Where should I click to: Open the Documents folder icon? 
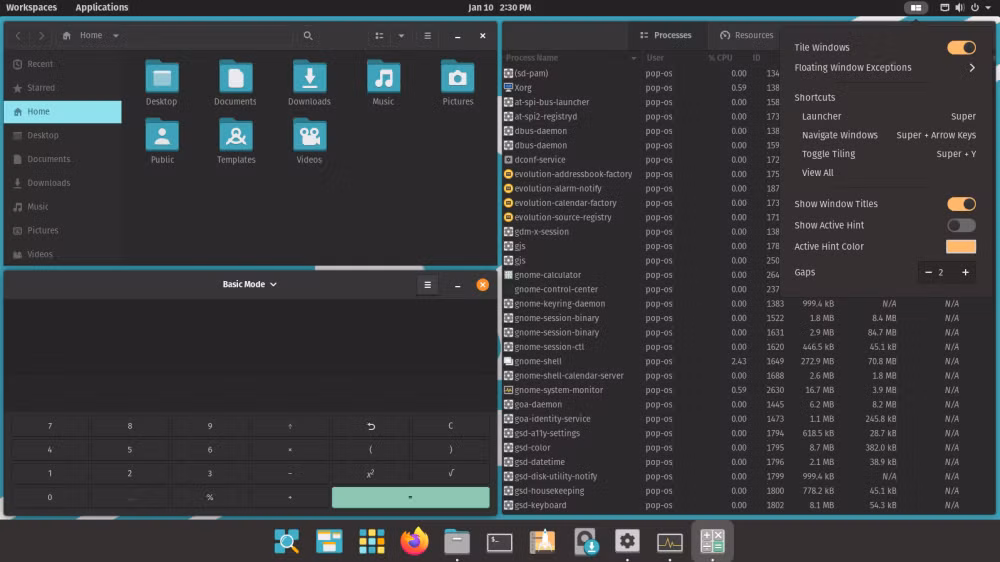click(235, 78)
